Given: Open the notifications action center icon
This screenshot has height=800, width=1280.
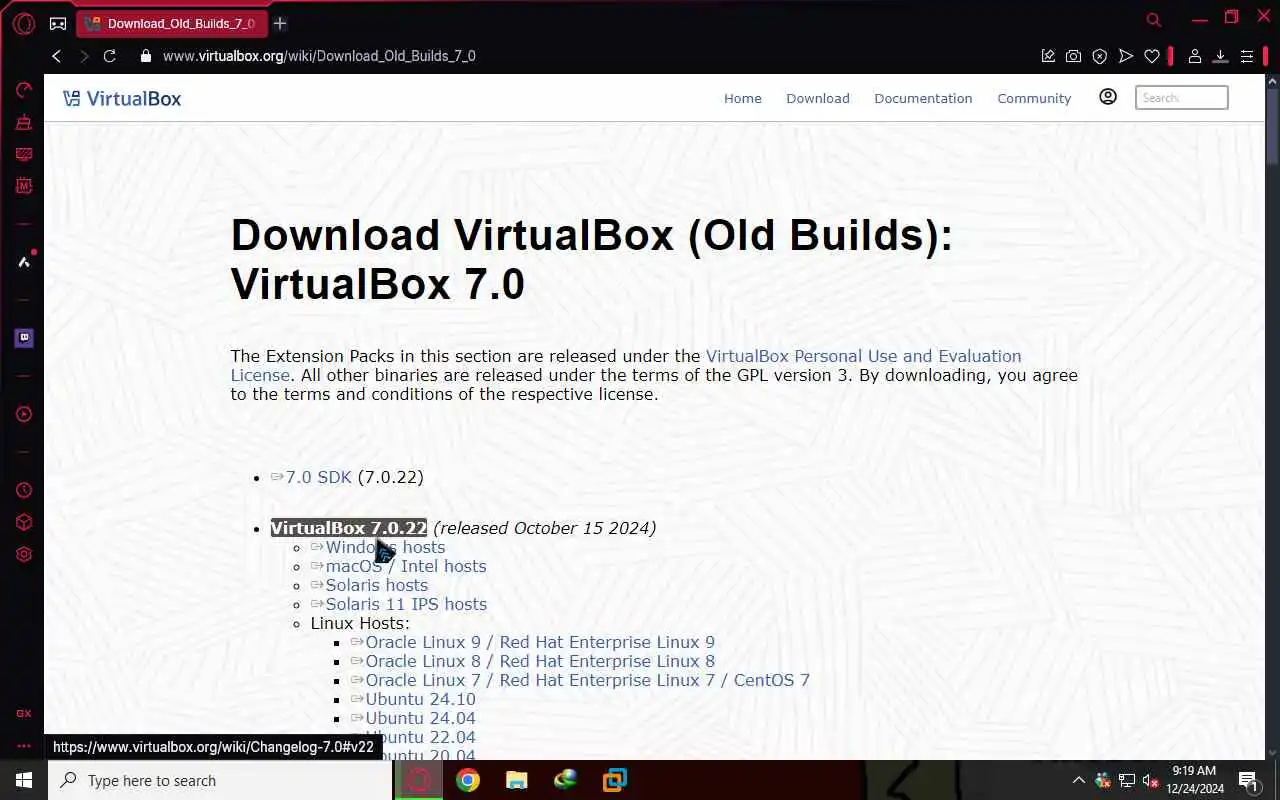Looking at the screenshot, I should pos(1248,780).
